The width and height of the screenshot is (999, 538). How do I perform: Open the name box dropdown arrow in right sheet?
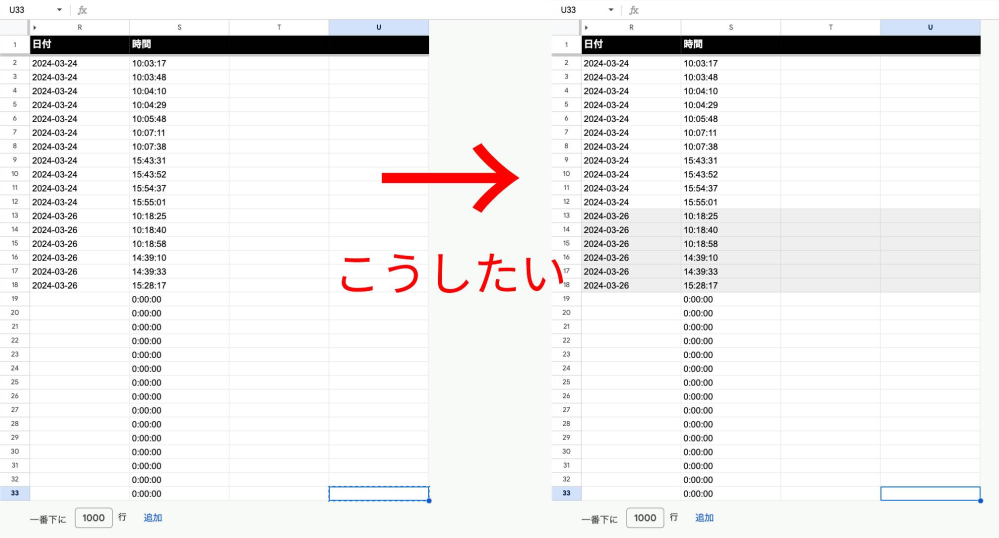pyautogui.click(x=611, y=10)
